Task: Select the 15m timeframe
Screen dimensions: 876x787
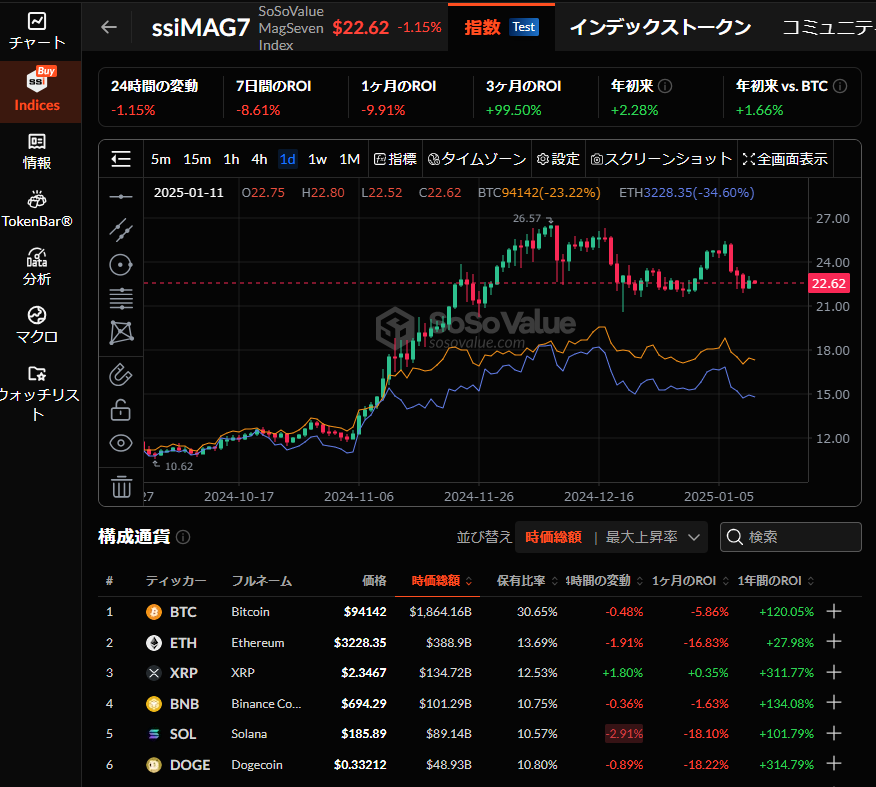Action: (x=197, y=159)
